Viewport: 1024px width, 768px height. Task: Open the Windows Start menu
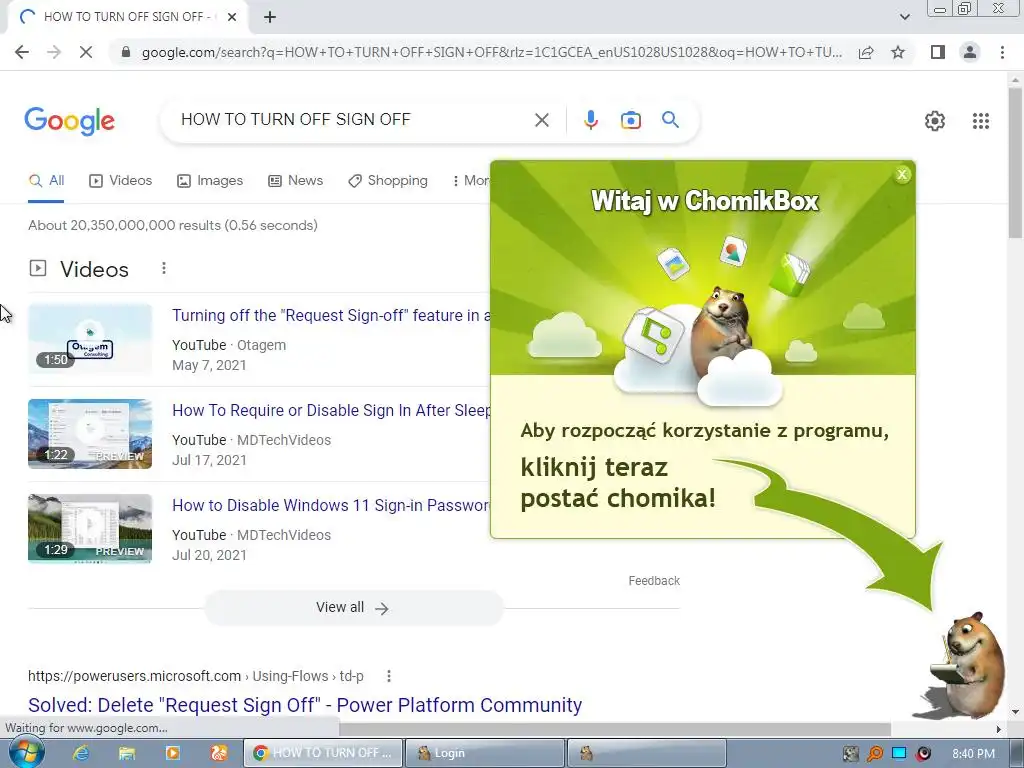[25, 752]
